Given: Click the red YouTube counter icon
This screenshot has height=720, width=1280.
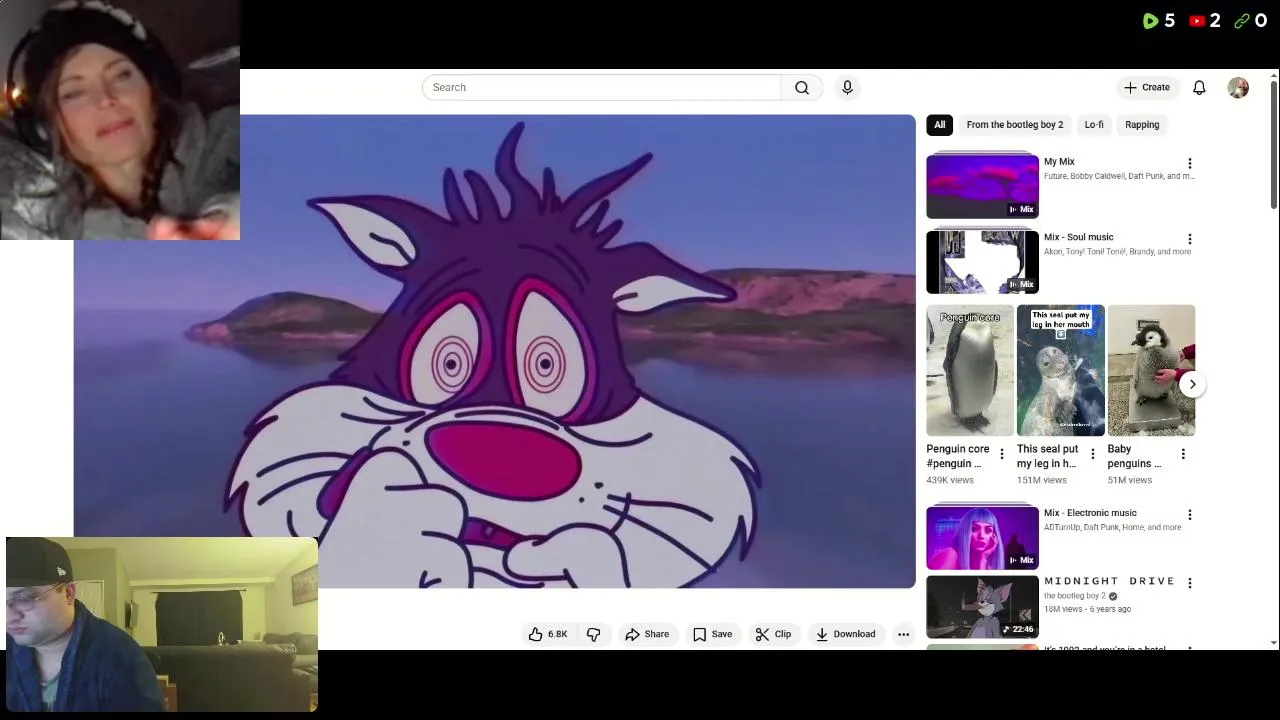Looking at the screenshot, I should click(1197, 21).
